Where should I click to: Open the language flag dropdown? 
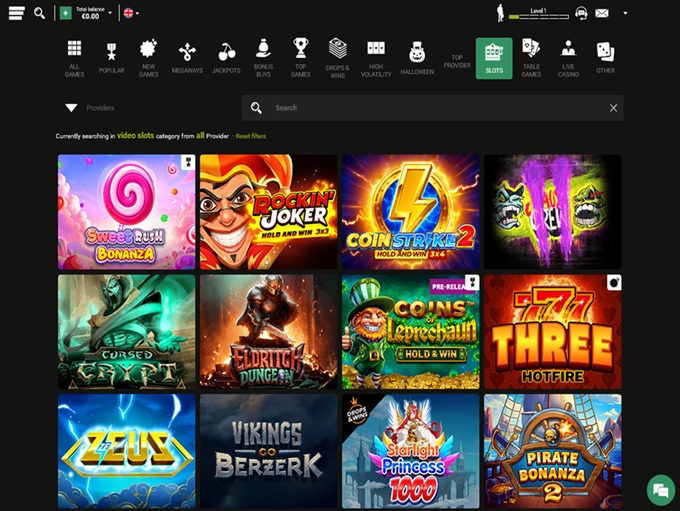click(130, 13)
